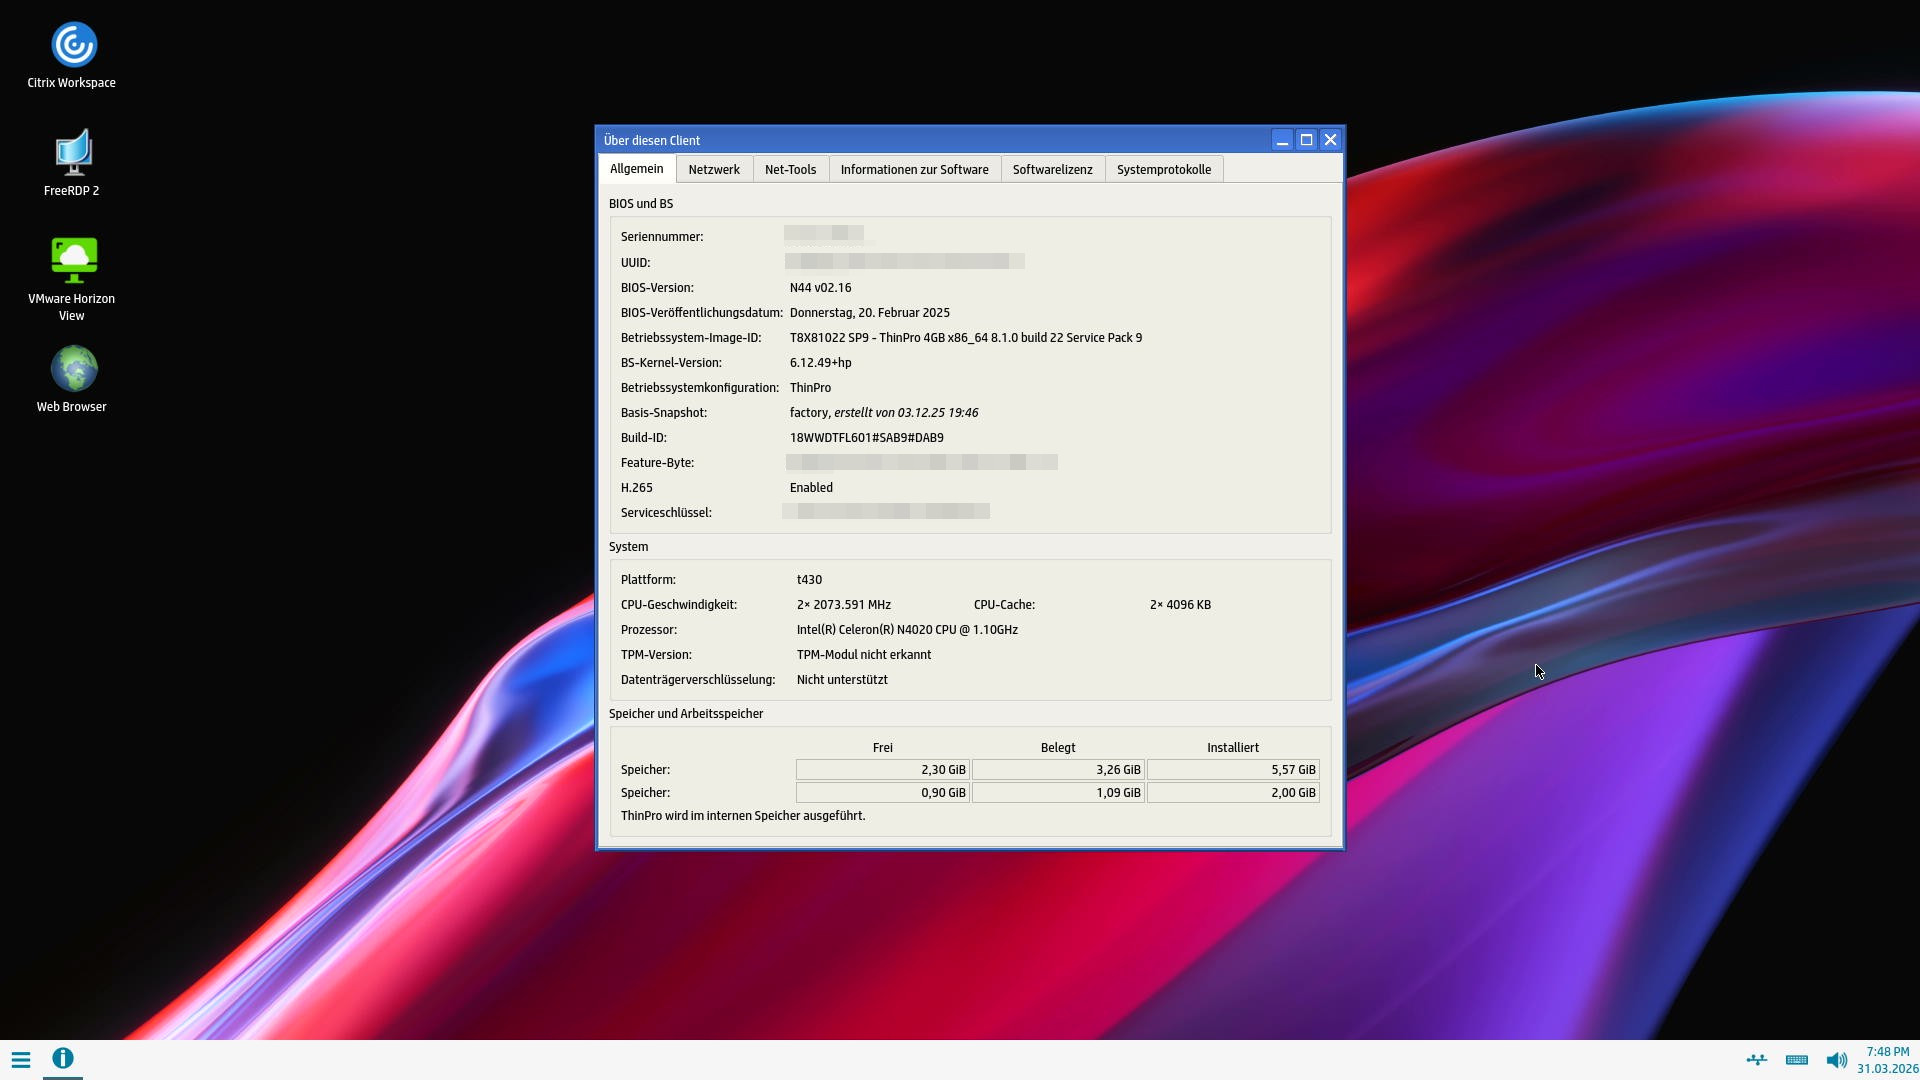View the Softwarelizenz tab
Image resolution: width=1920 pixels, height=1080 pixels.
click(x=1052, y=169)
